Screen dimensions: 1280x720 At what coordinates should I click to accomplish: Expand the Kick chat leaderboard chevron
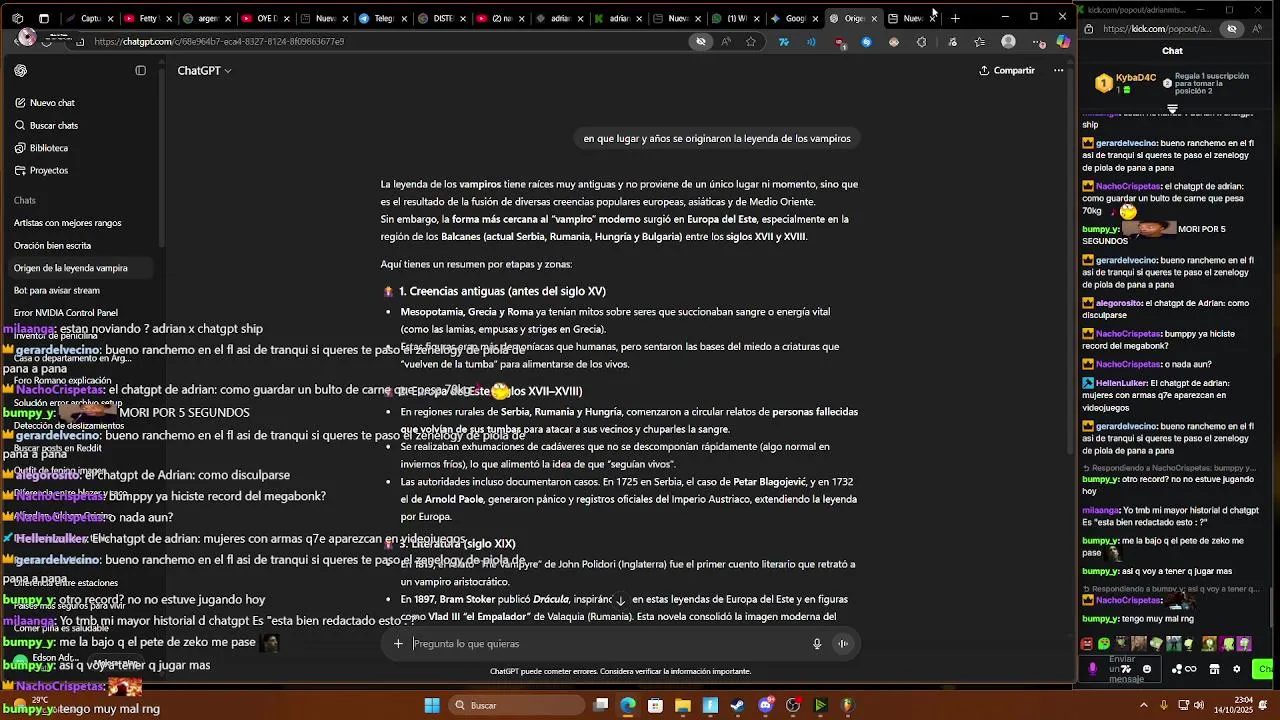(x=1172, y=108)
